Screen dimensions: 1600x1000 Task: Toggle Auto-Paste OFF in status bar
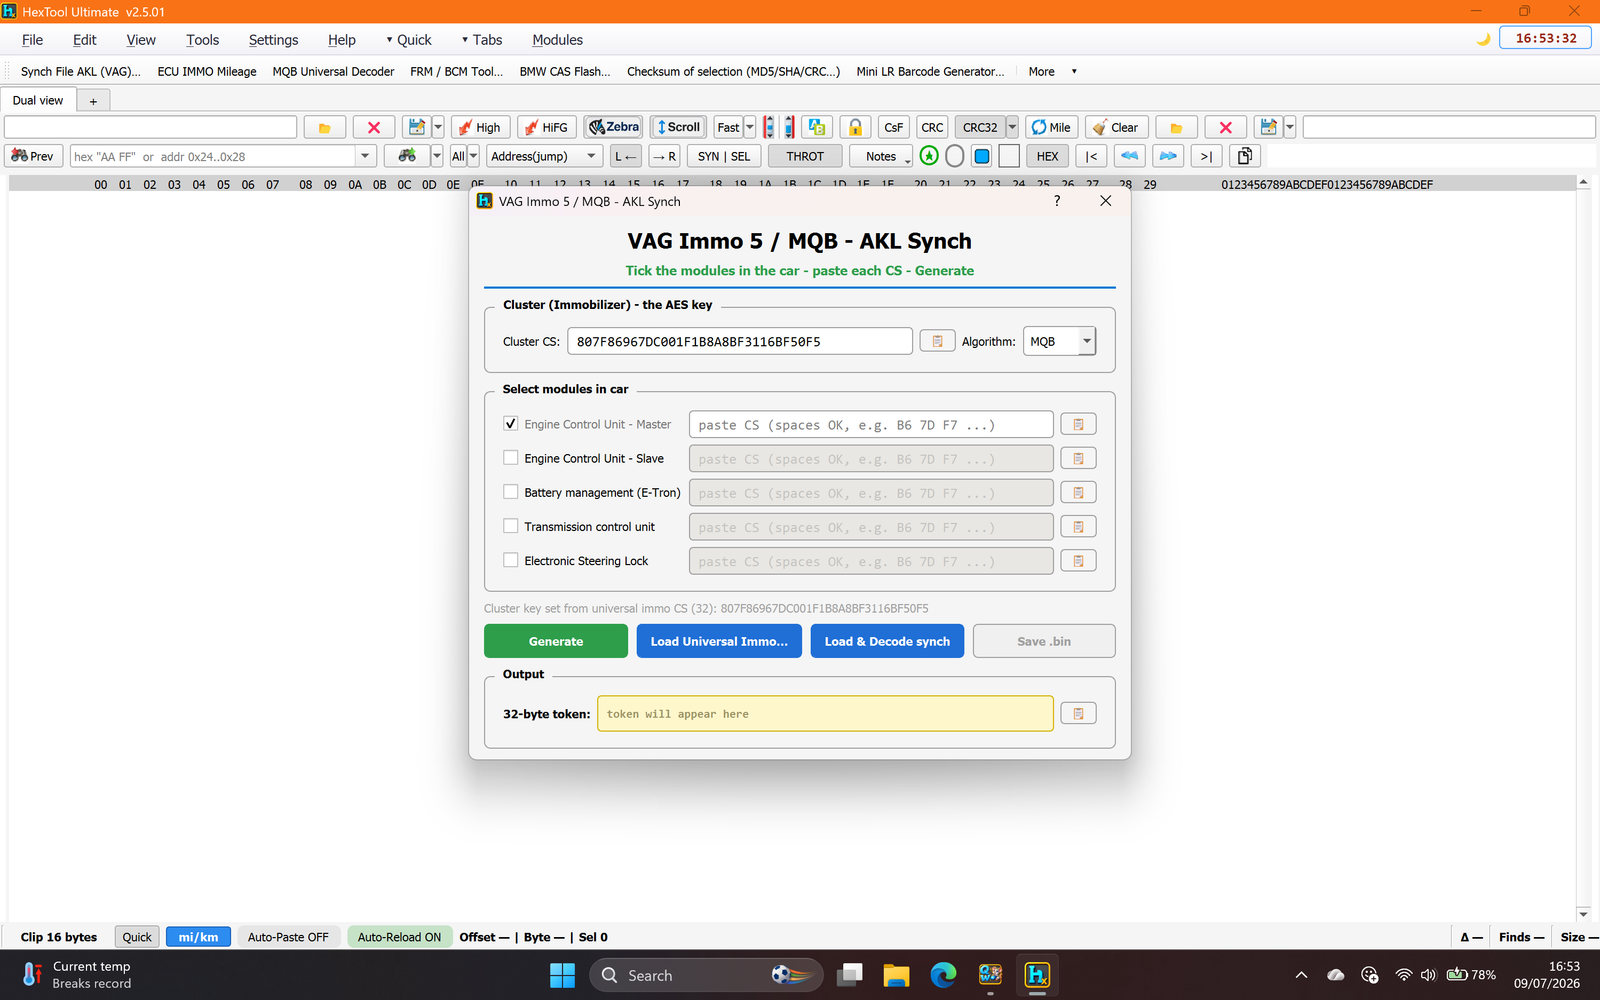(288, 937)
